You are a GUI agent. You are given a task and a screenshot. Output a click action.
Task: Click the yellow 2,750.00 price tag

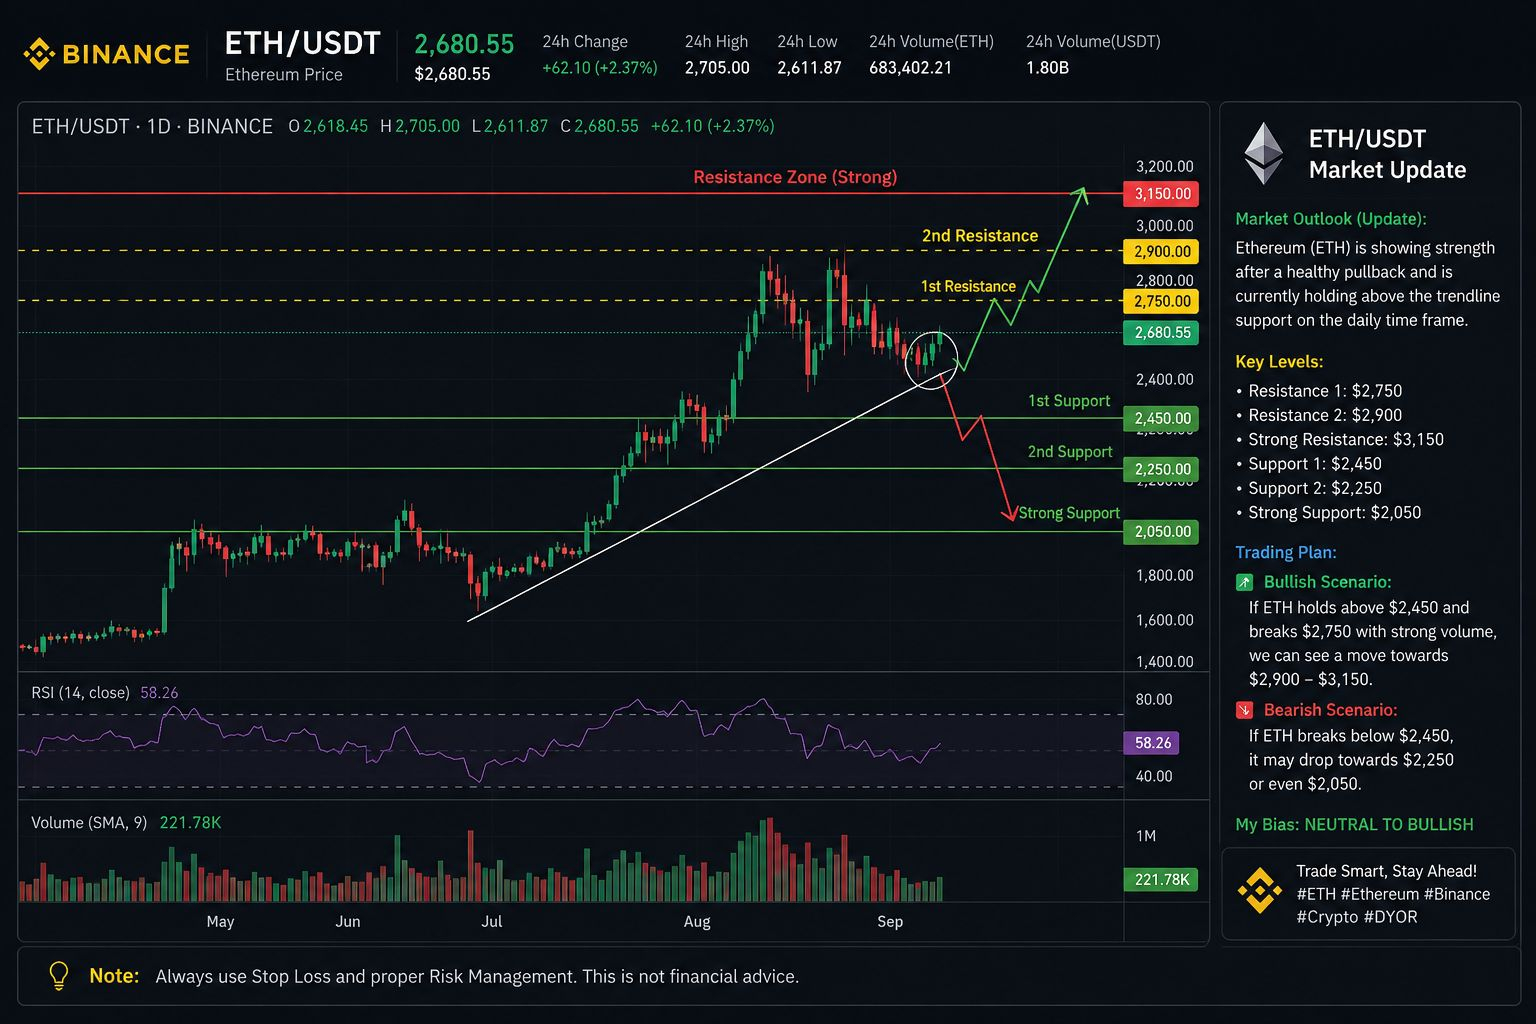[x=1162, y=301]
